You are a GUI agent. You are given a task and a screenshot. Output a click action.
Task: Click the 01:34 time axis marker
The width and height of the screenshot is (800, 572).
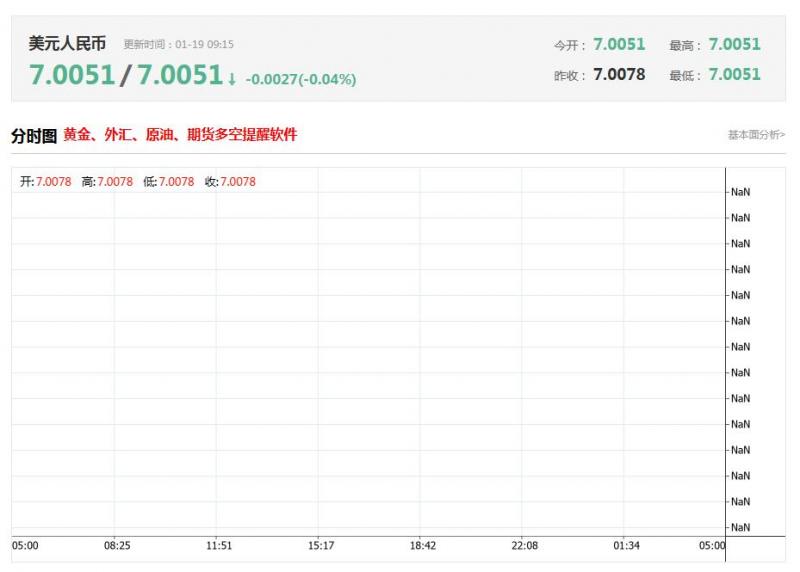tap(627, 546)
